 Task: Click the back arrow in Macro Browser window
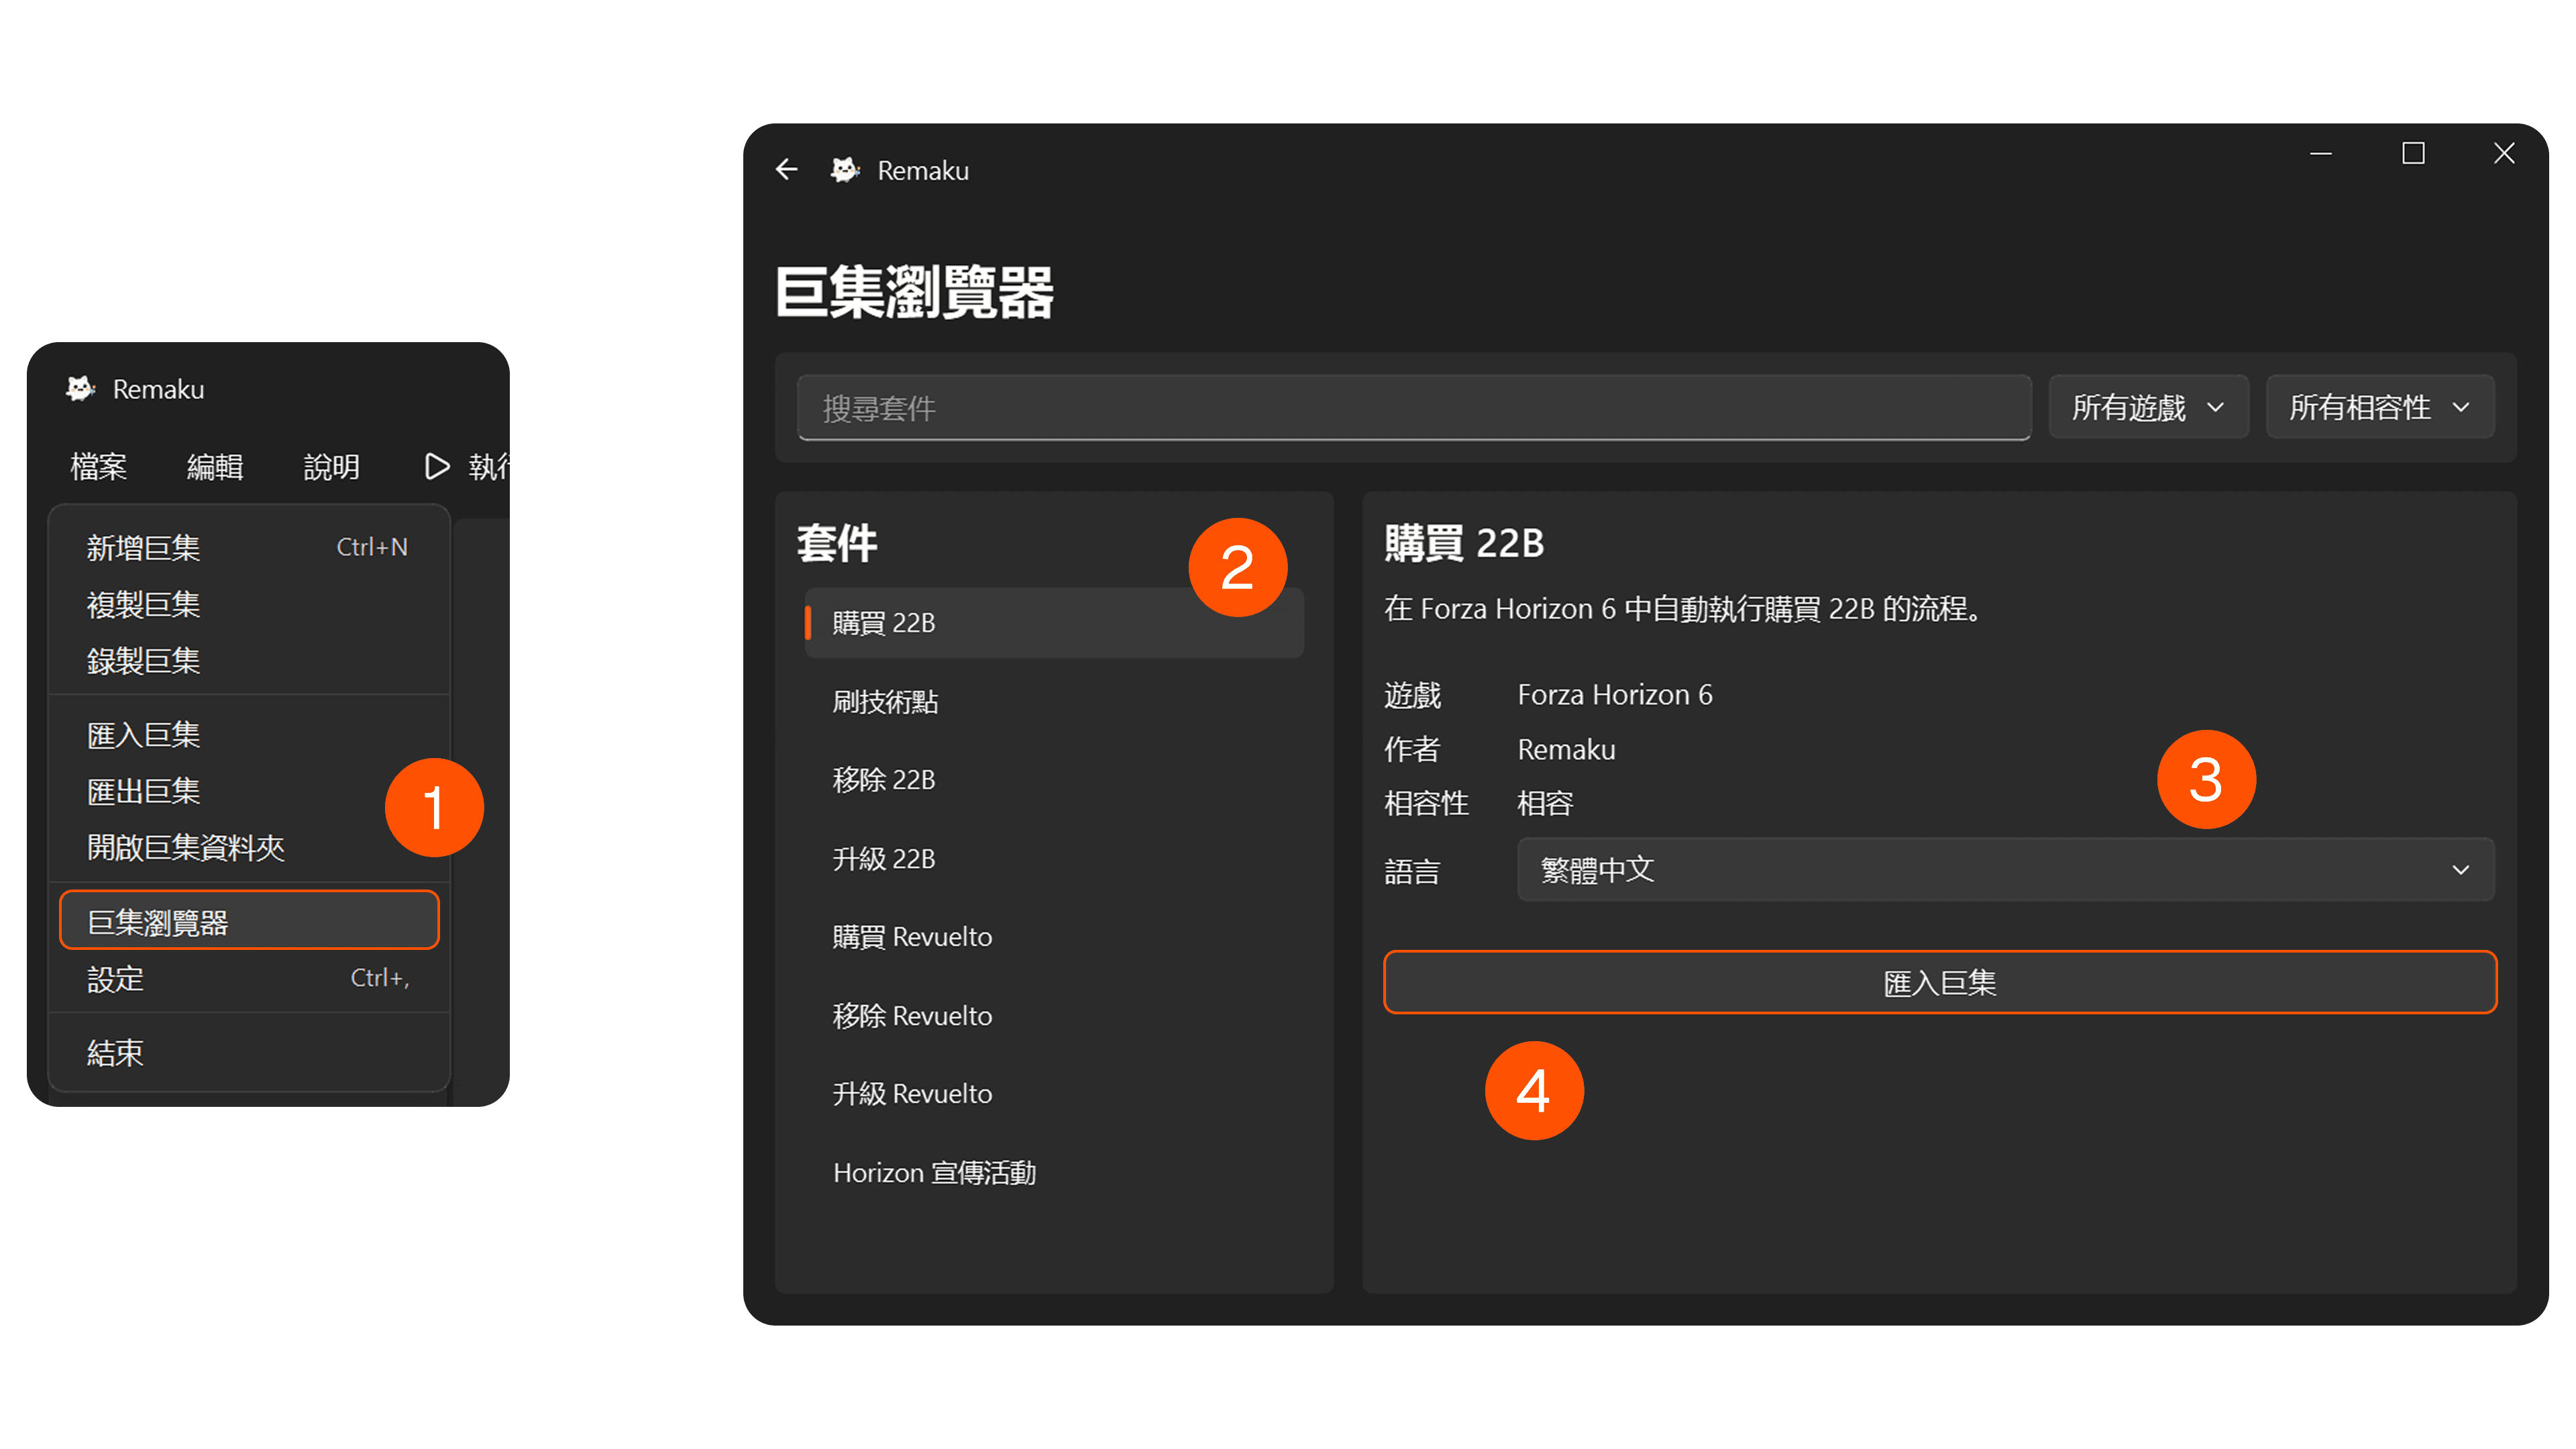coord(787,170)
